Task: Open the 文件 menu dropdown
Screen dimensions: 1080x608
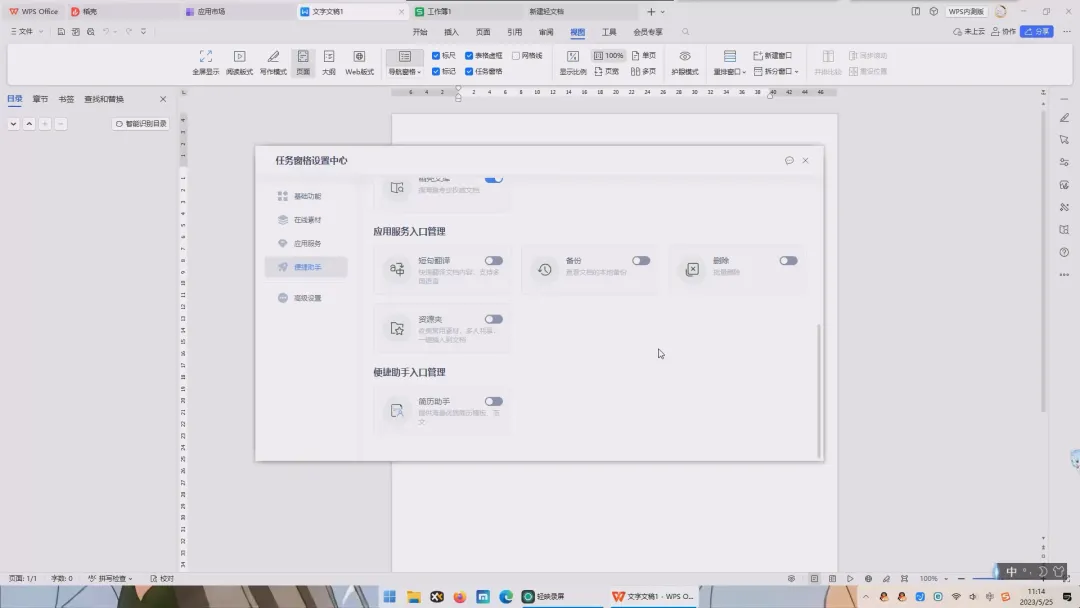Action: (27, 32)
